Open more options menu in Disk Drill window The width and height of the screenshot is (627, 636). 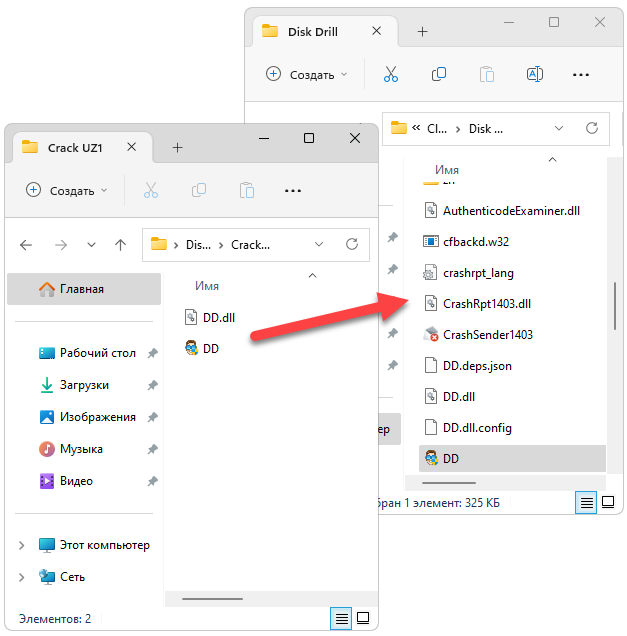(x=580, y=75)
